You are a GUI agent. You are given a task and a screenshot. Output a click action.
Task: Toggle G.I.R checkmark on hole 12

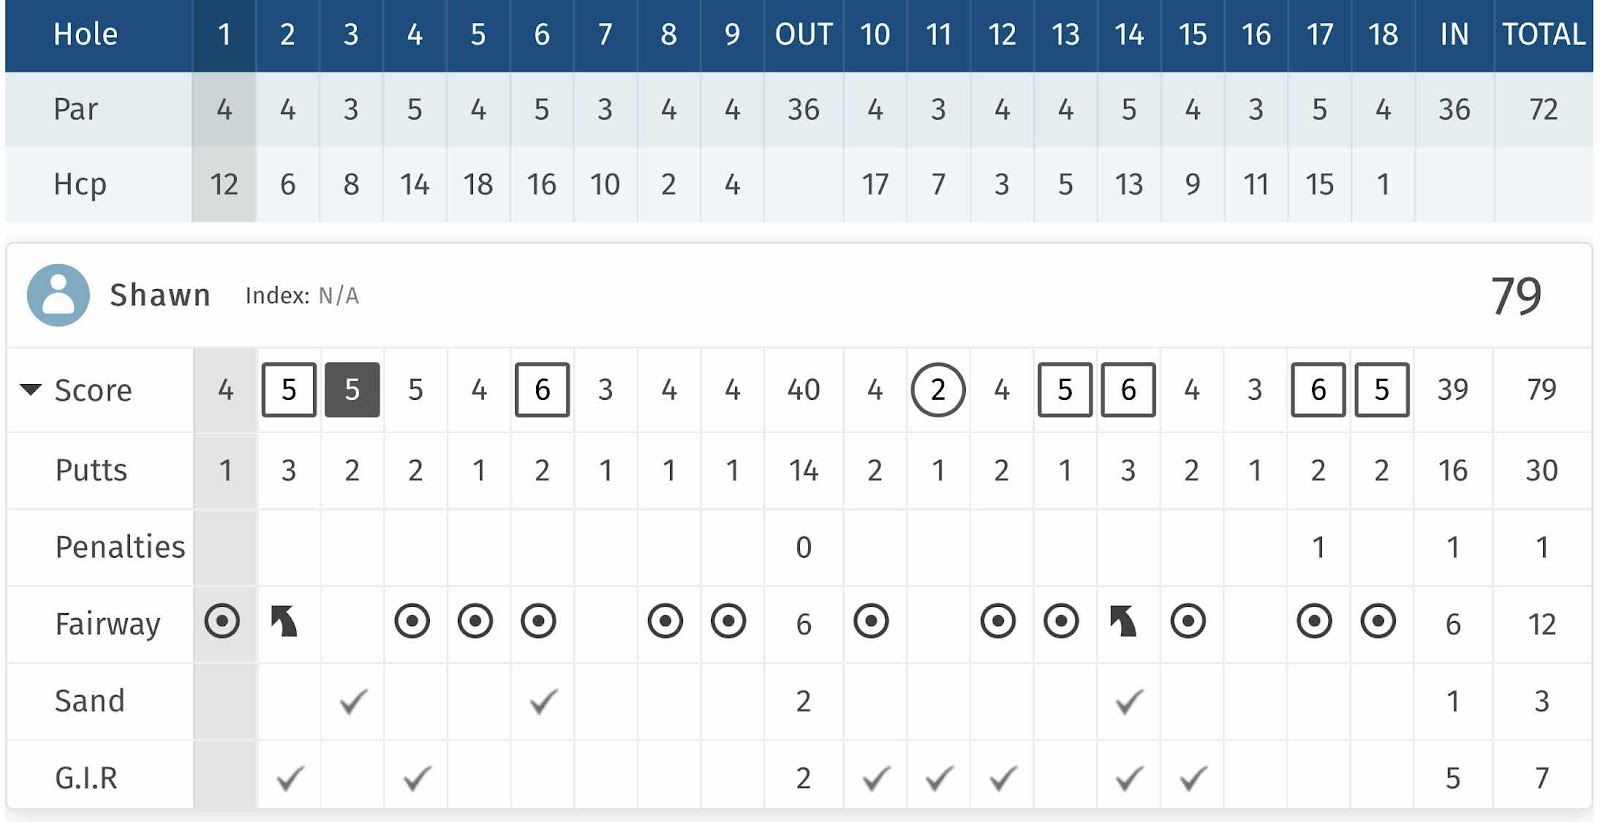(1002, 777)
